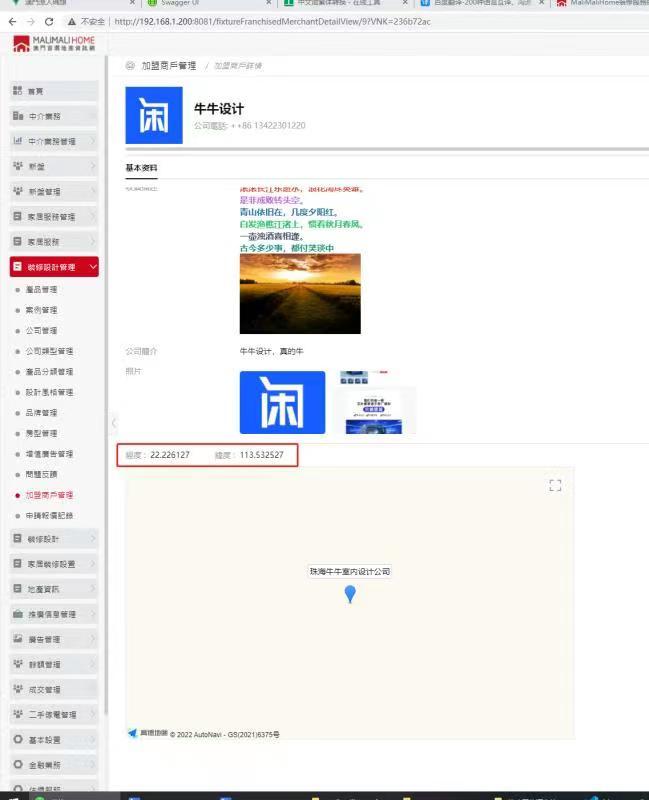Open 產品管理 submenu item

pos(41,289)
